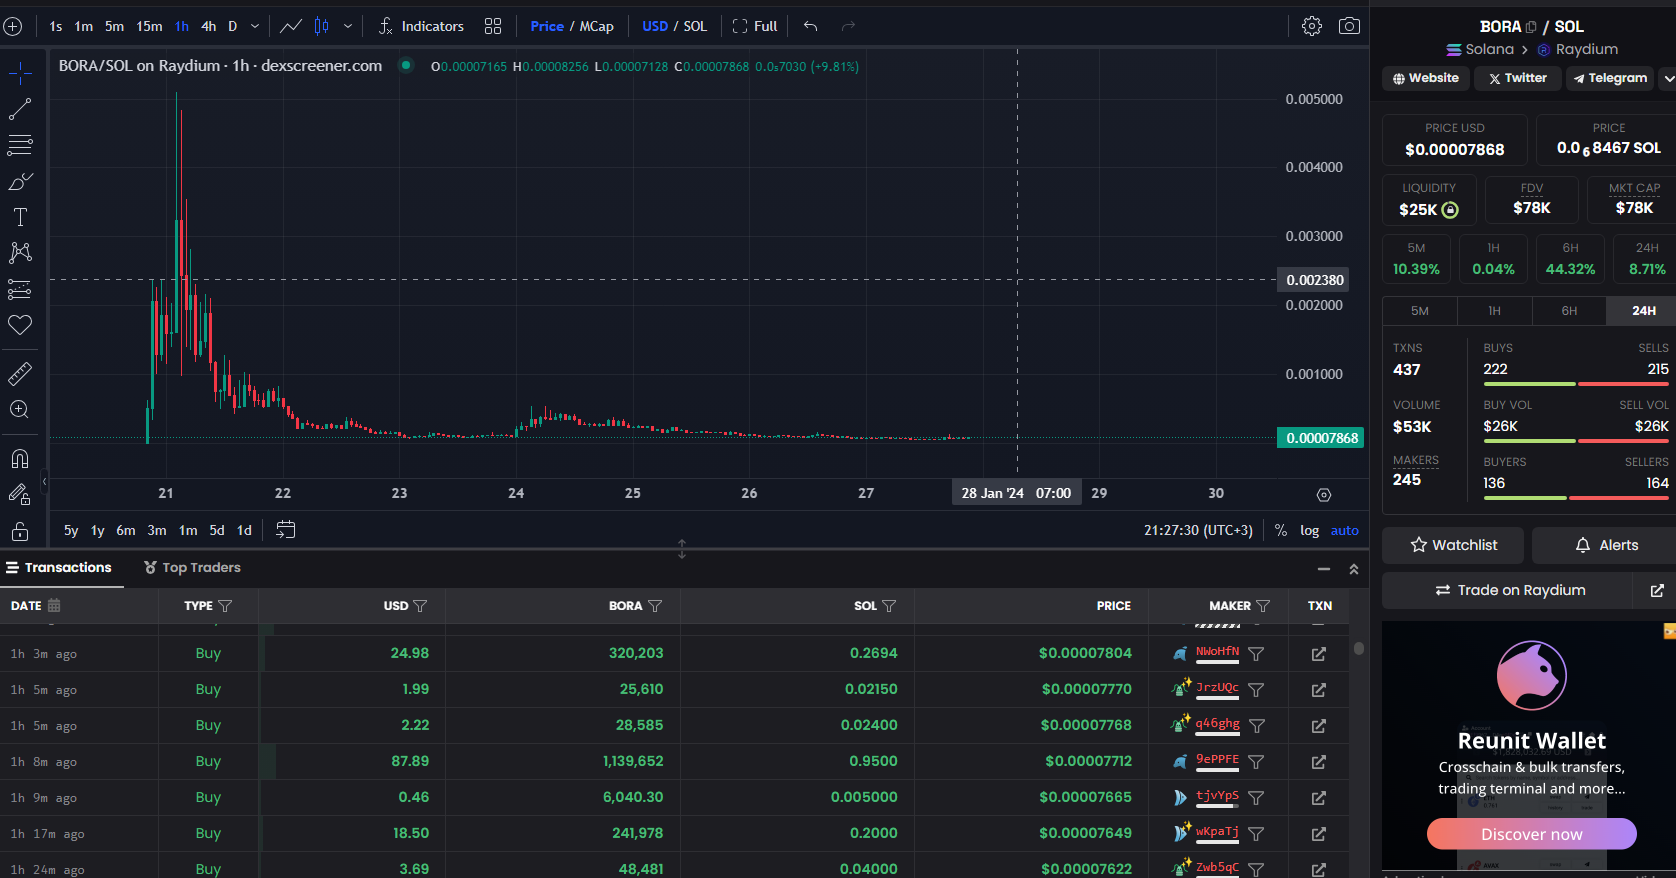Viewport: 1676px width, 878px height.
Task: Select the zoom in tool
Action: click(x=20, y=410)
